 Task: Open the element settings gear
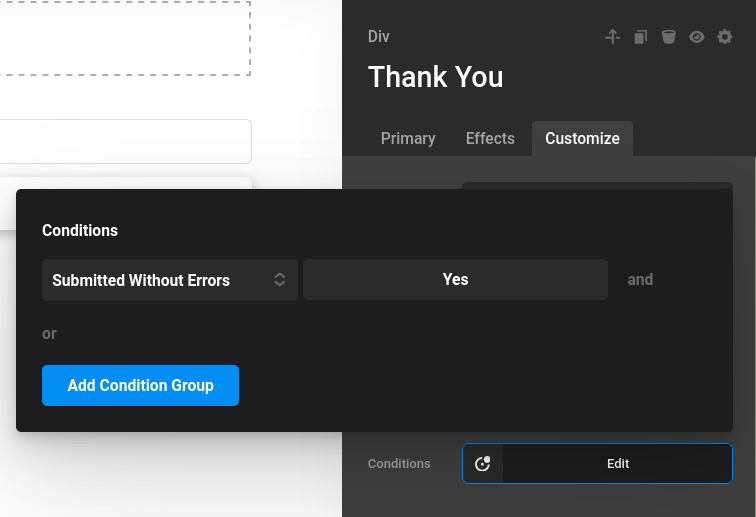725,37
